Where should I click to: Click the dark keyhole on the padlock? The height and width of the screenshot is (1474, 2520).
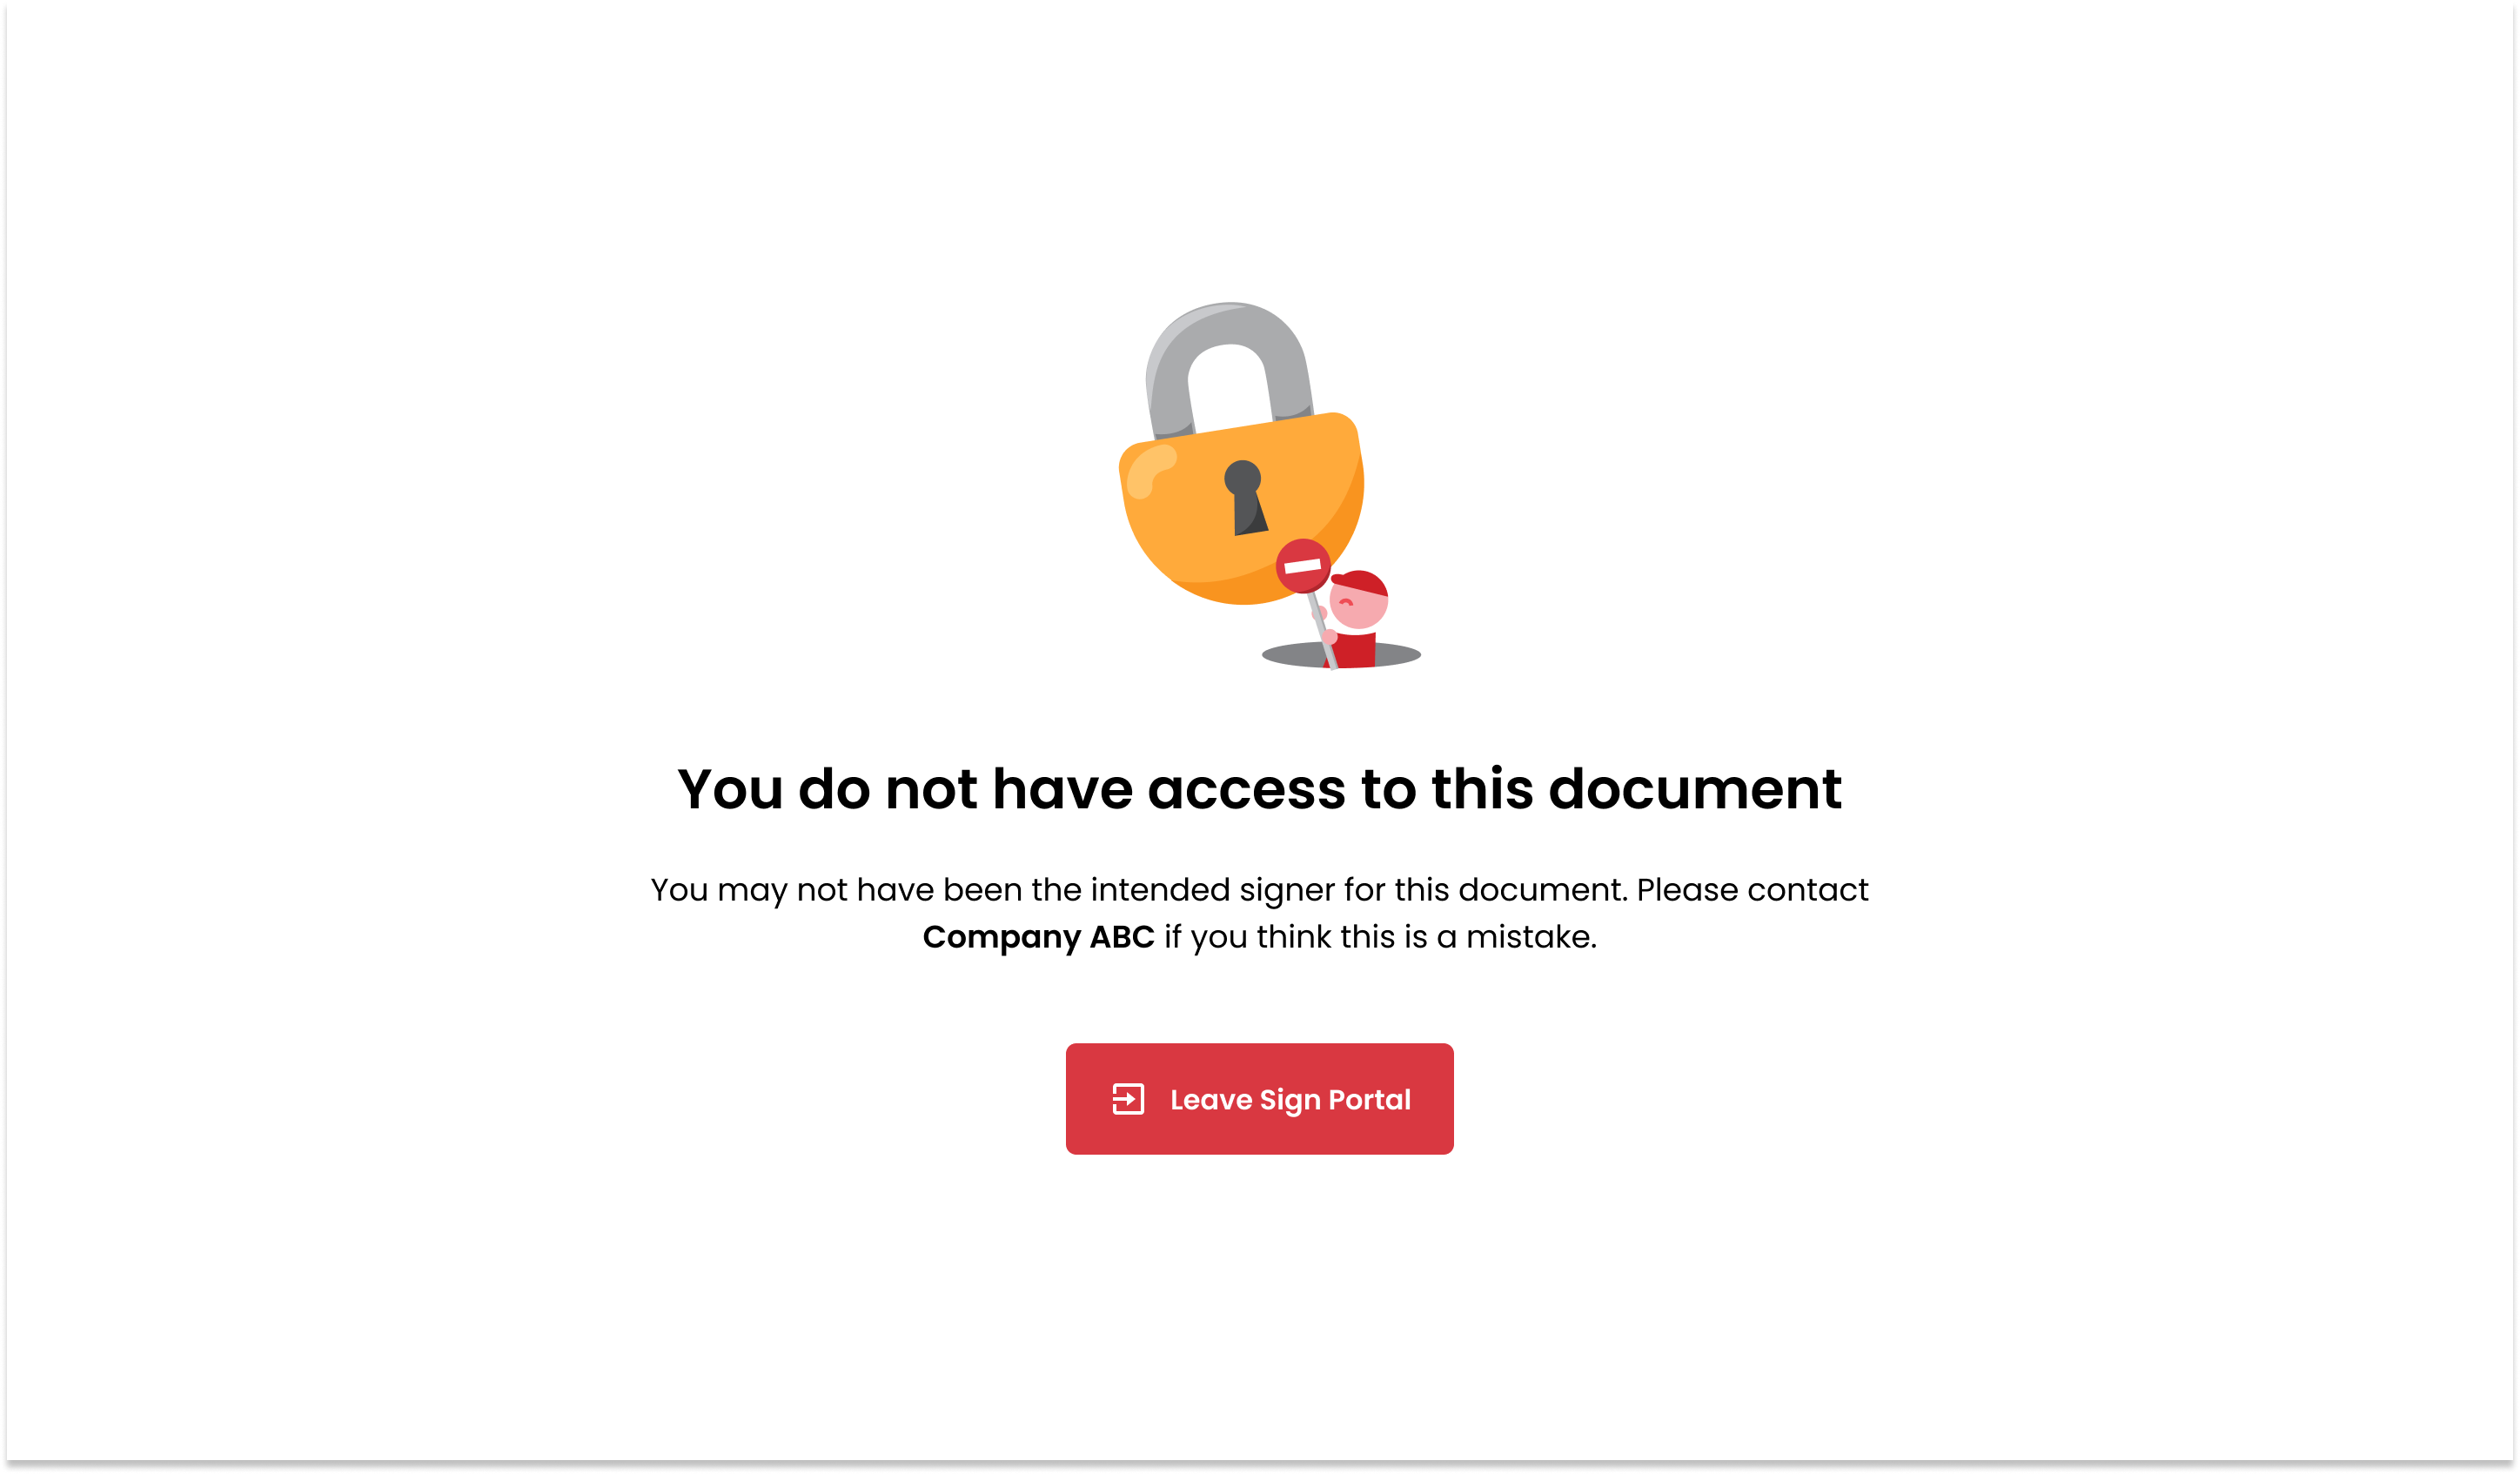pyautogui.click(x=1245, y=498)
